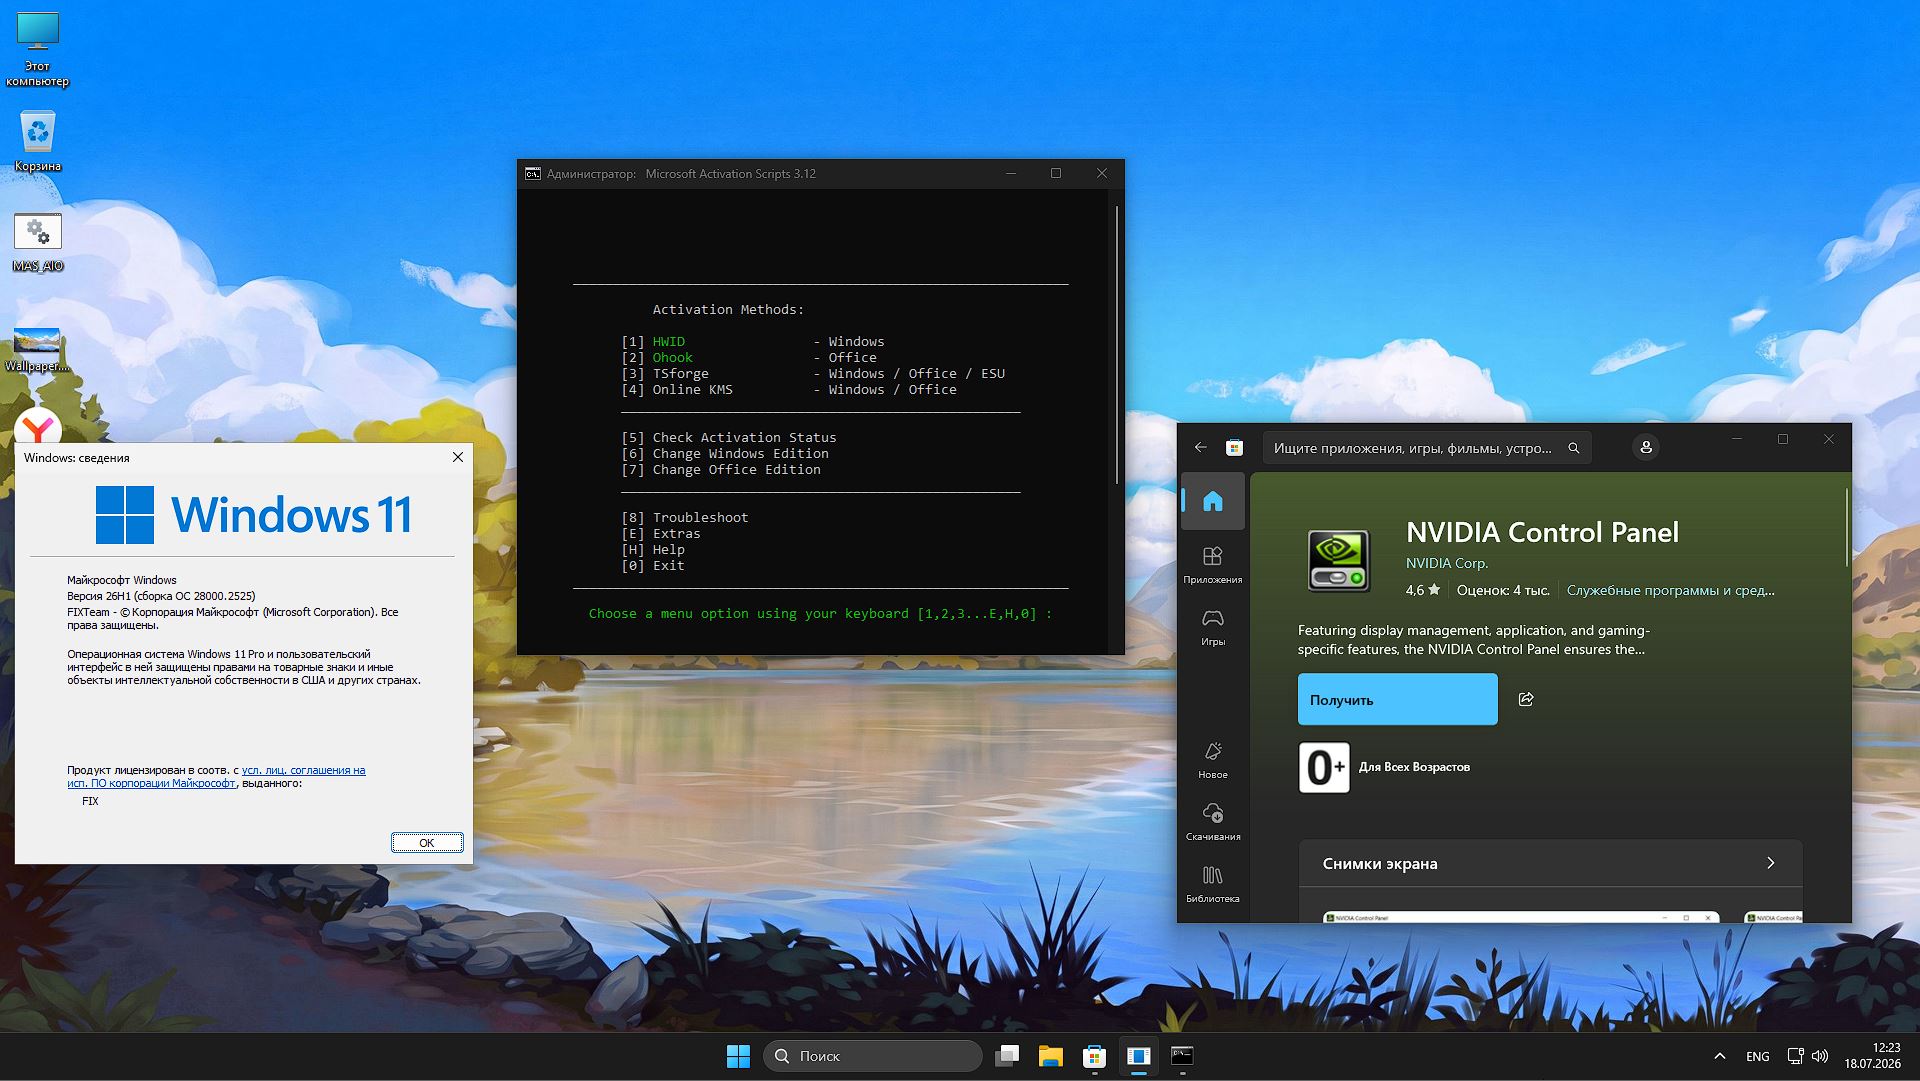Show hidden tray icons chevron
Viewport: 1920px width, 1081px height.
(1719, 1056)
